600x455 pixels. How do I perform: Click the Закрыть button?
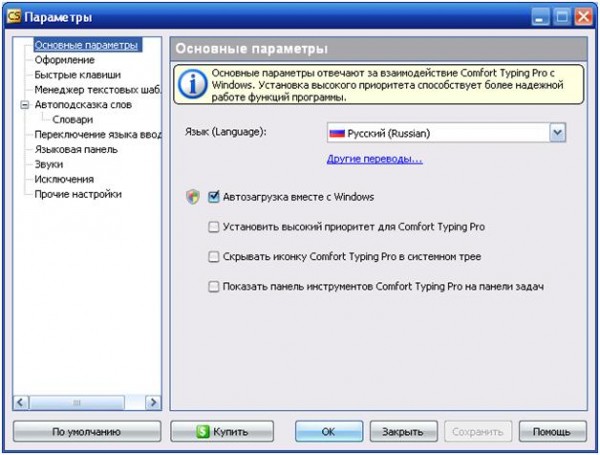[x=403, y=432]
